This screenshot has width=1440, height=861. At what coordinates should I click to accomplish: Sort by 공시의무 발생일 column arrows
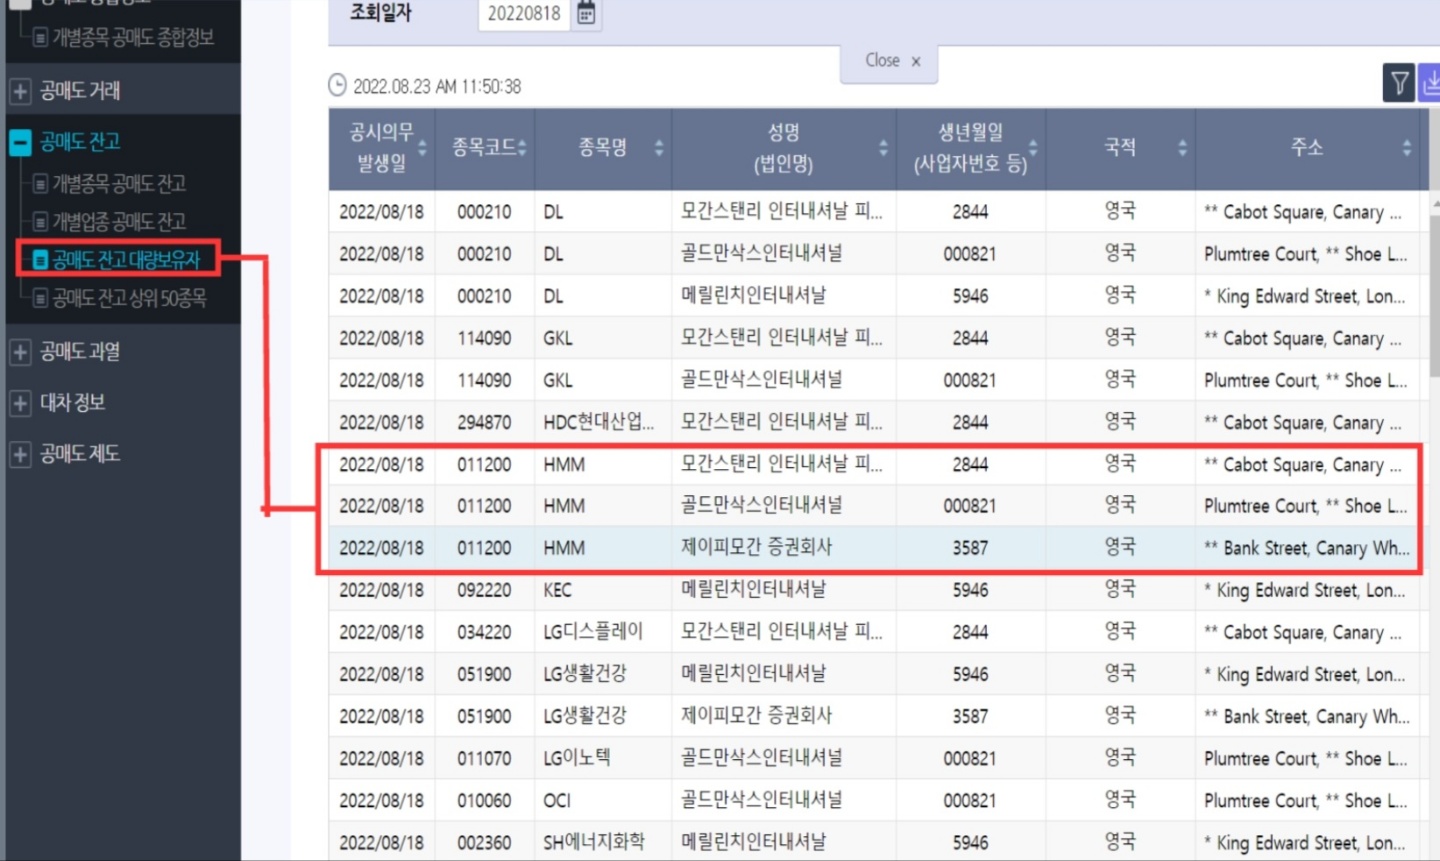[422, 149]
